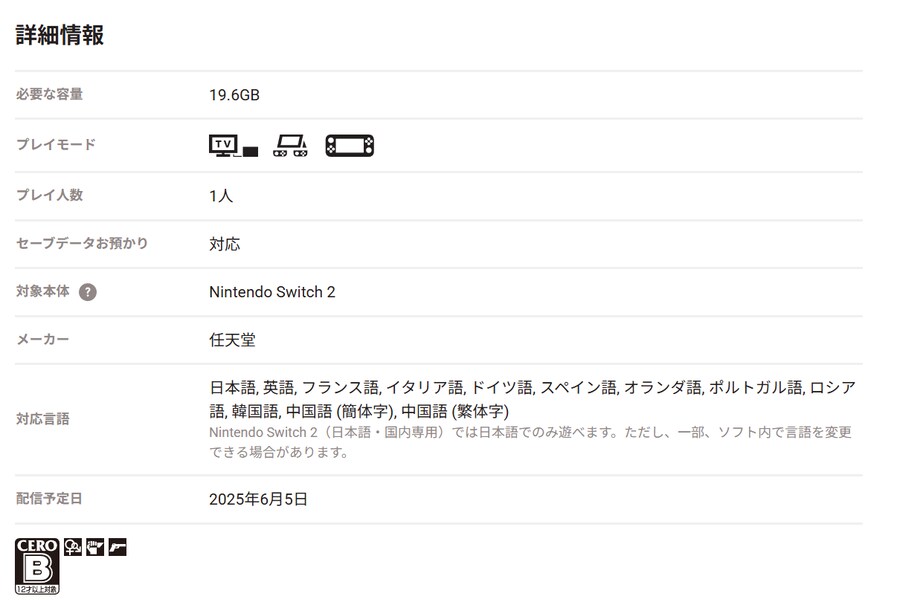Open the 対象本体 help question mark
The width and height of the screenshot is (900, 605).
[x=87, y=292]
